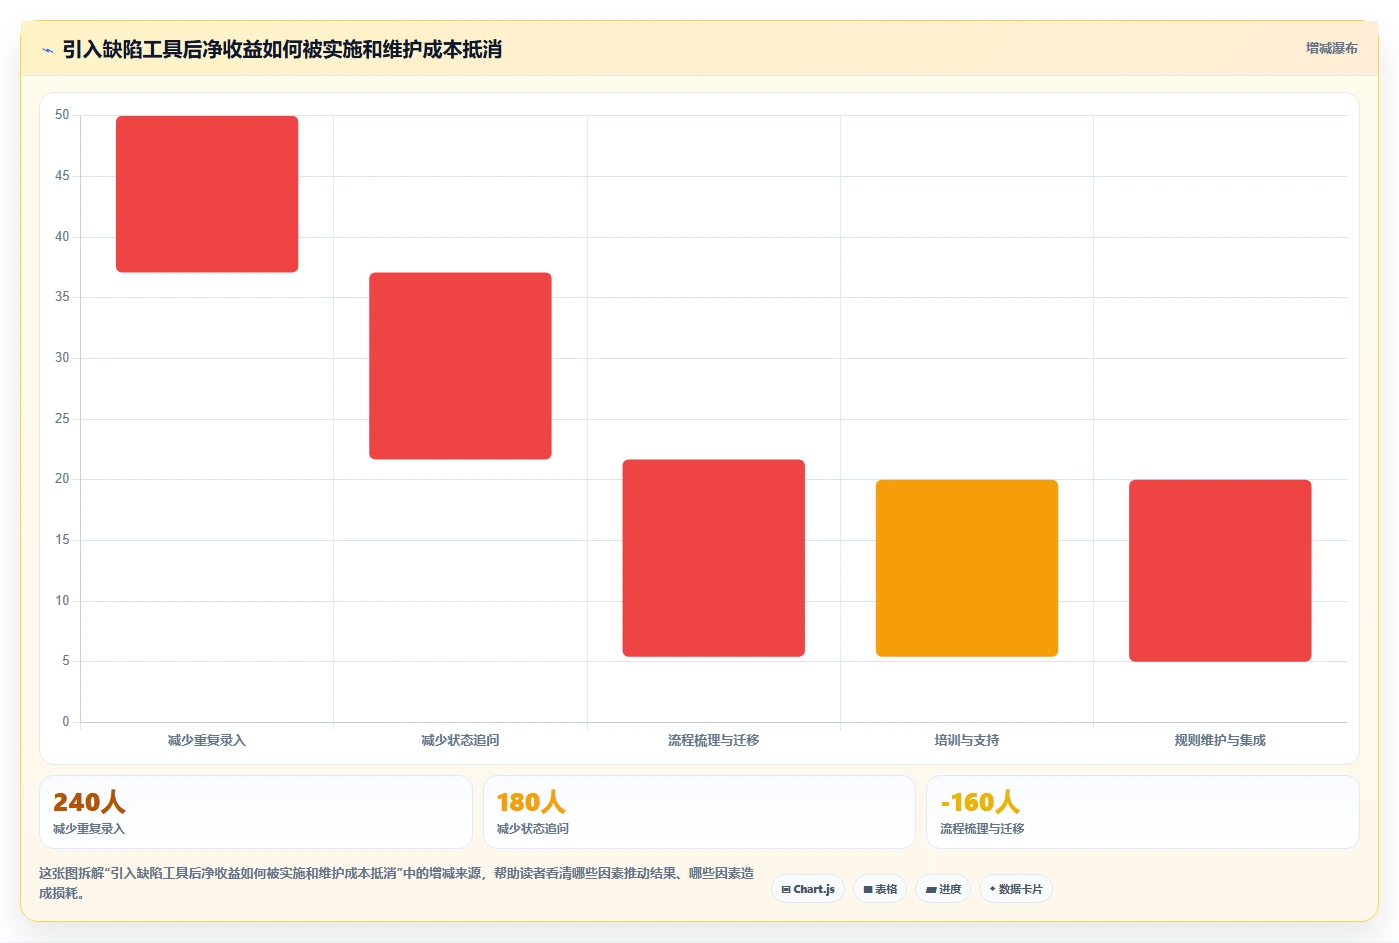The width and height of the screenshot is (1399, 943).
Task: Click the 减少重复录入 x-axis label
Action: 207,740
